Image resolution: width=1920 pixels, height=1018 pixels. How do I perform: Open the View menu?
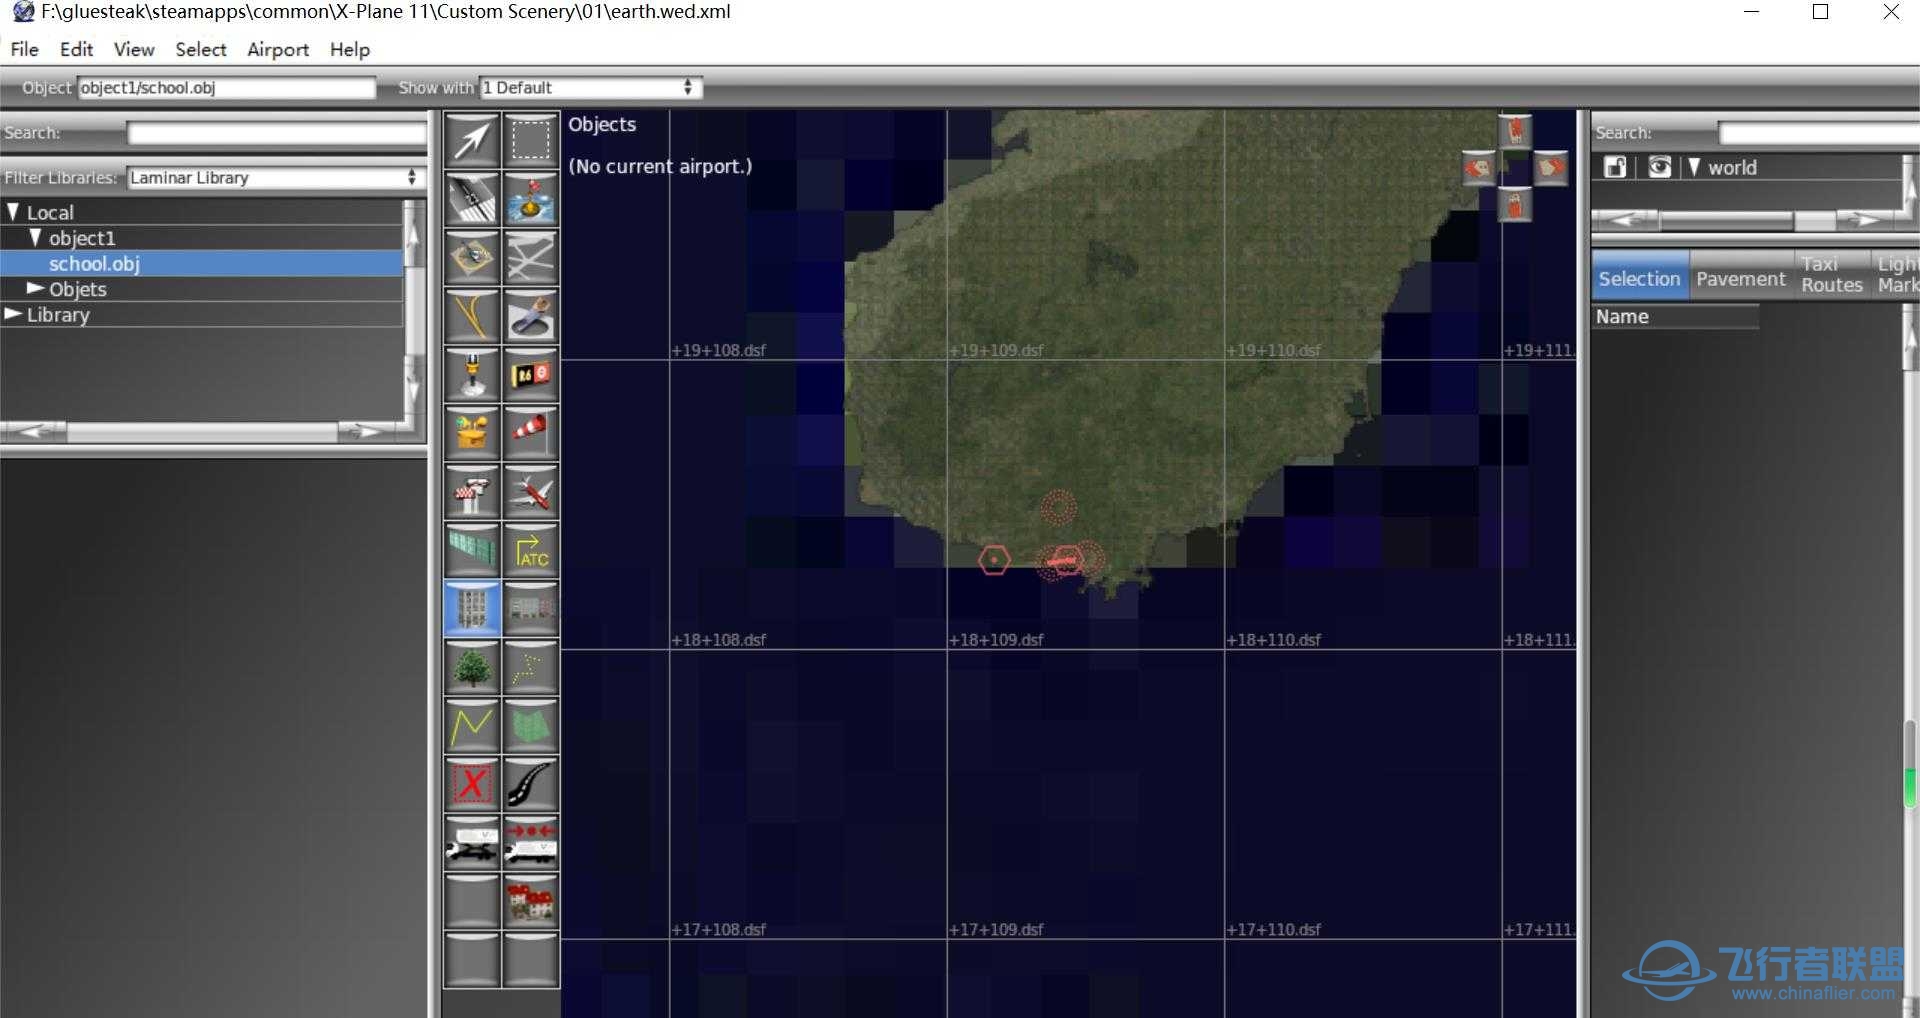point(134,49)
